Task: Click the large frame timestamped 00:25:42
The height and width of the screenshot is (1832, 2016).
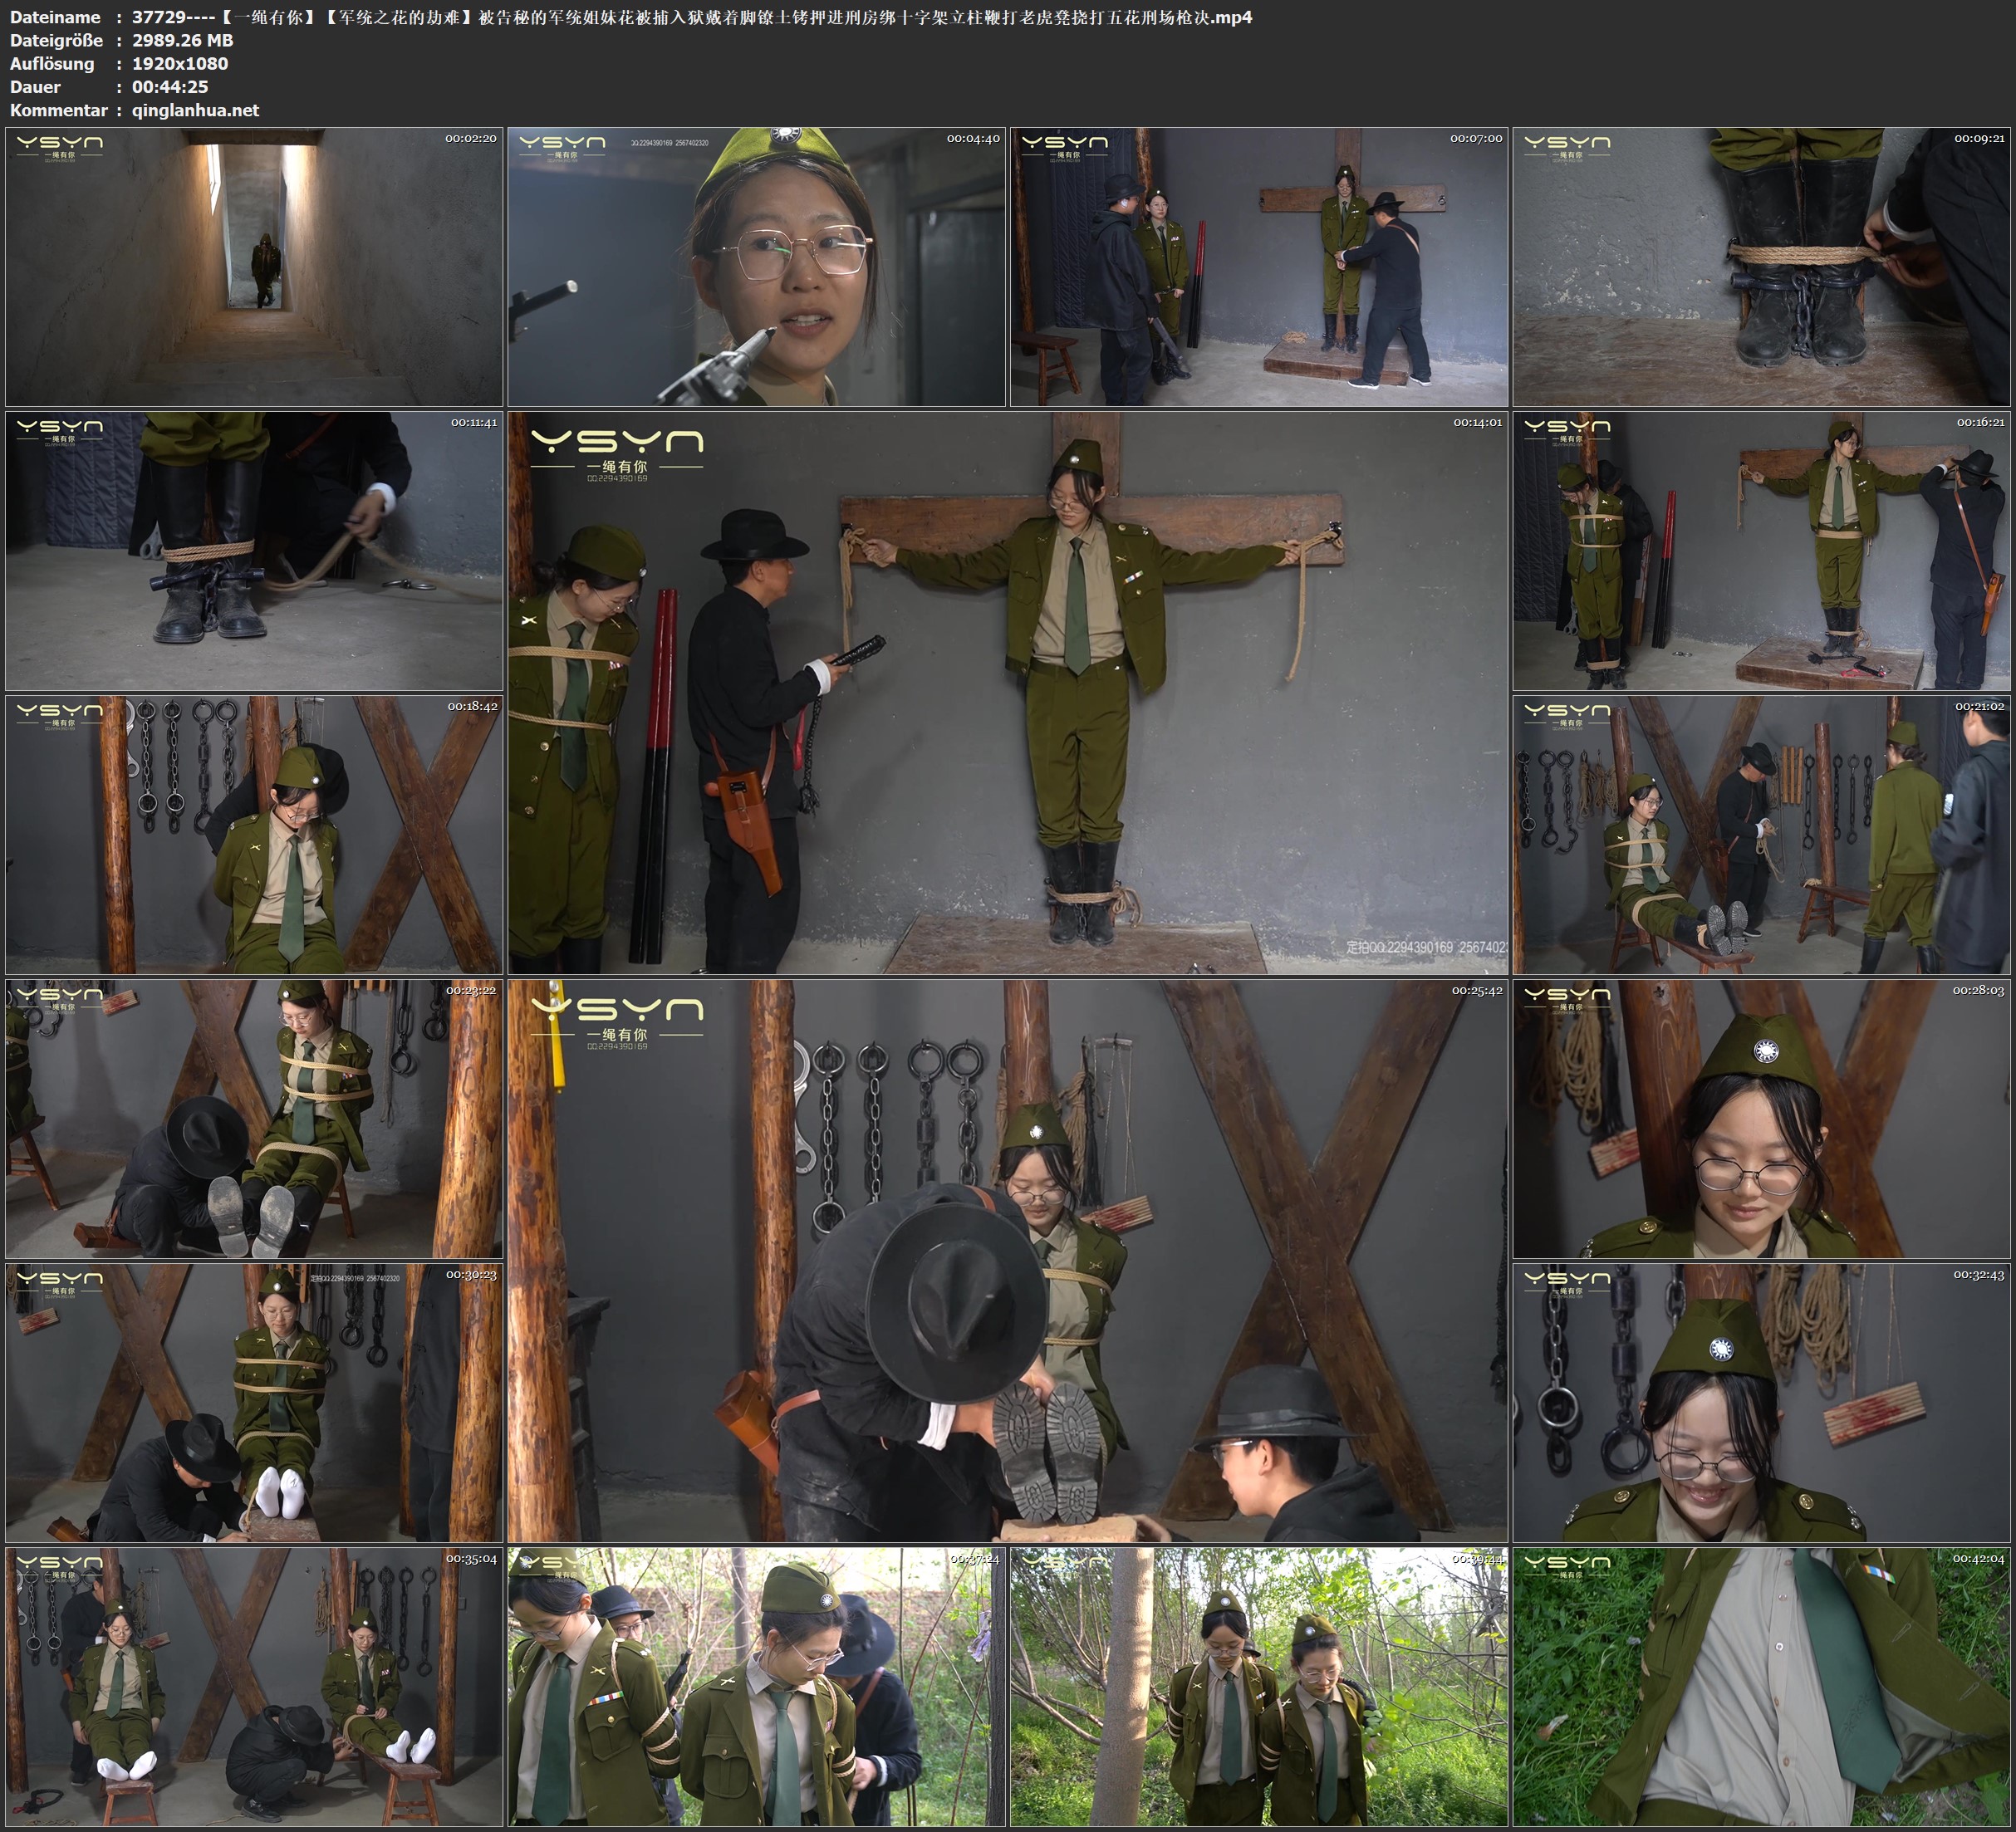Action: 1008,1261
